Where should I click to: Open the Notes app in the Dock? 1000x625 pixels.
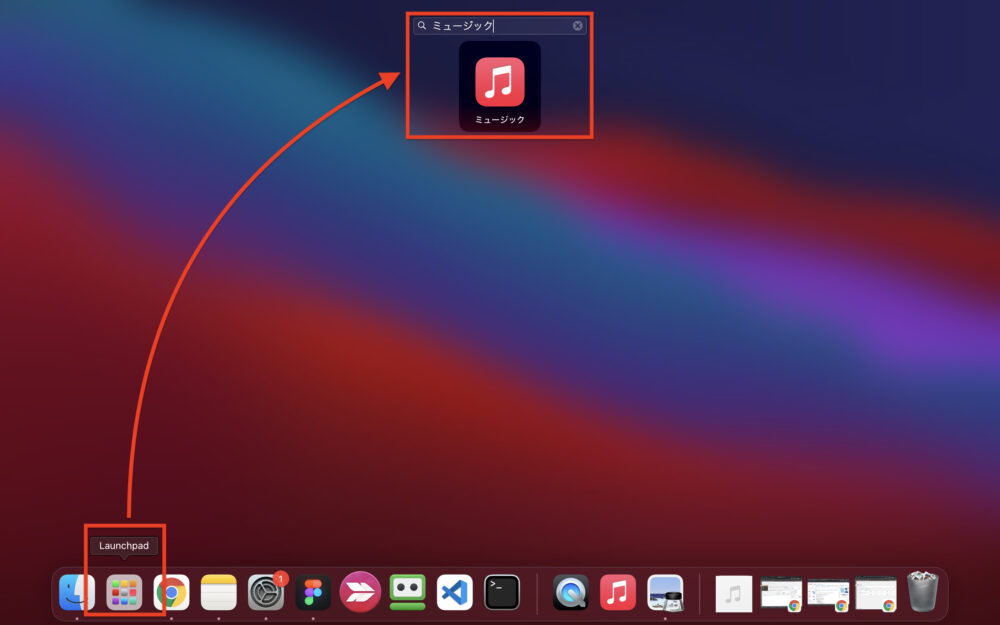click(x=219, y=592)
